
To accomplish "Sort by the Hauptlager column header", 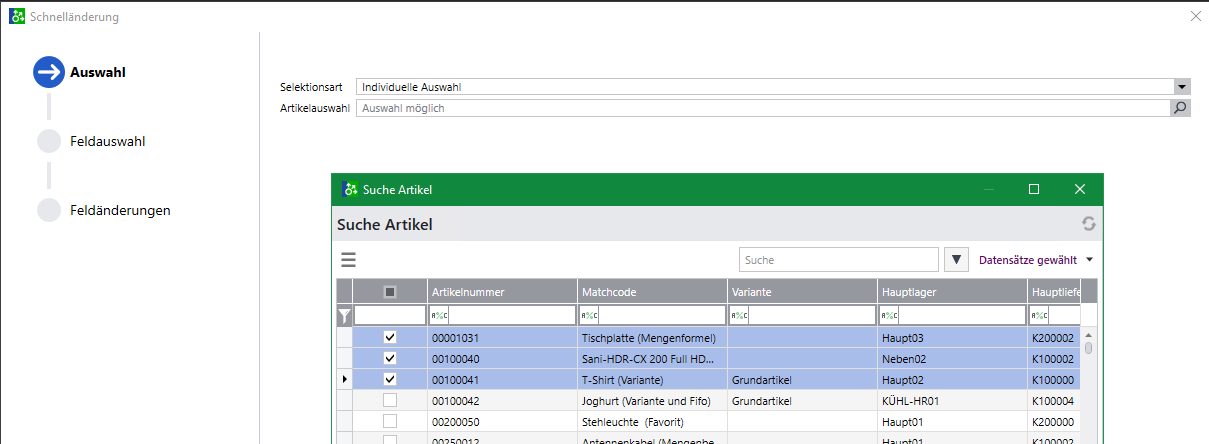I will pyautogui.click(x=952, y=292).
